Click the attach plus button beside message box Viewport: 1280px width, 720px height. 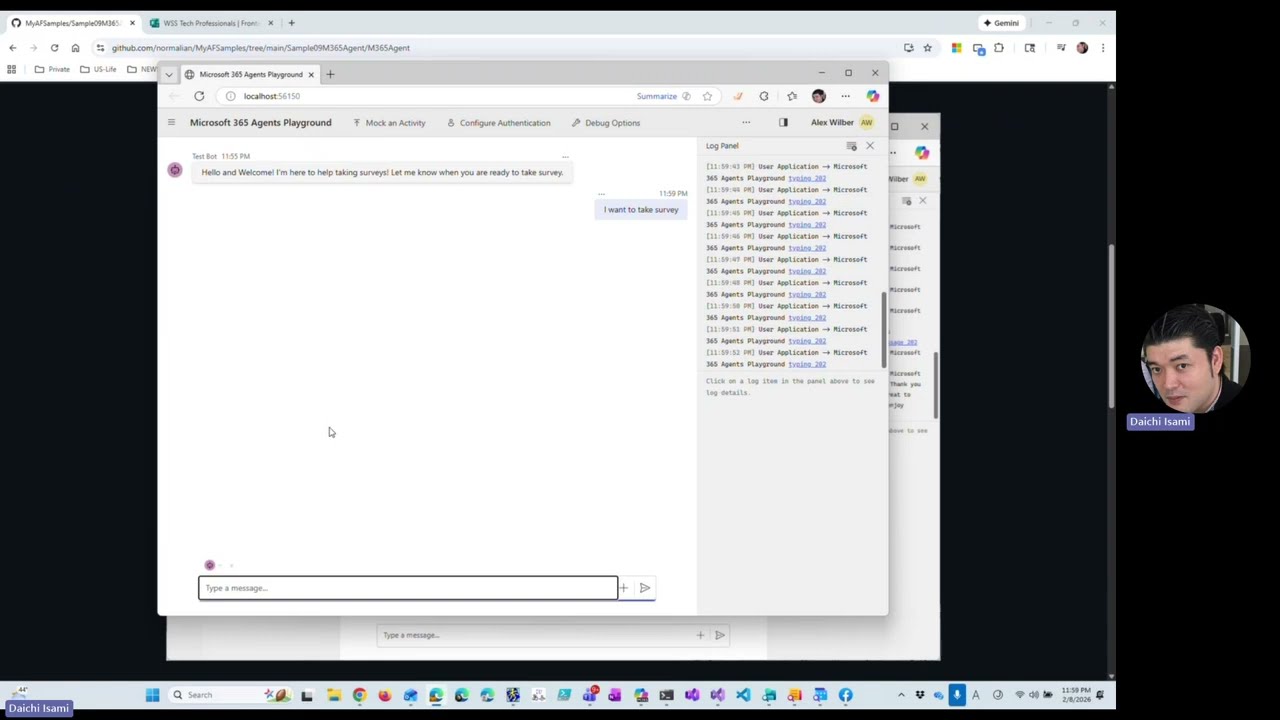point(624,588)
